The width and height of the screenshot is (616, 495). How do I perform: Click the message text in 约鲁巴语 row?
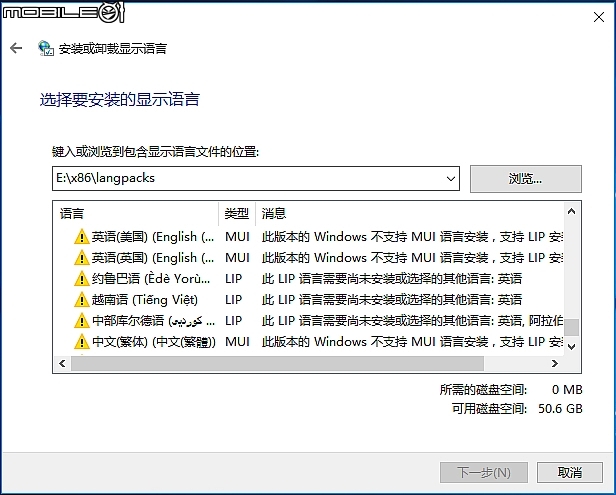click(392, 279)
